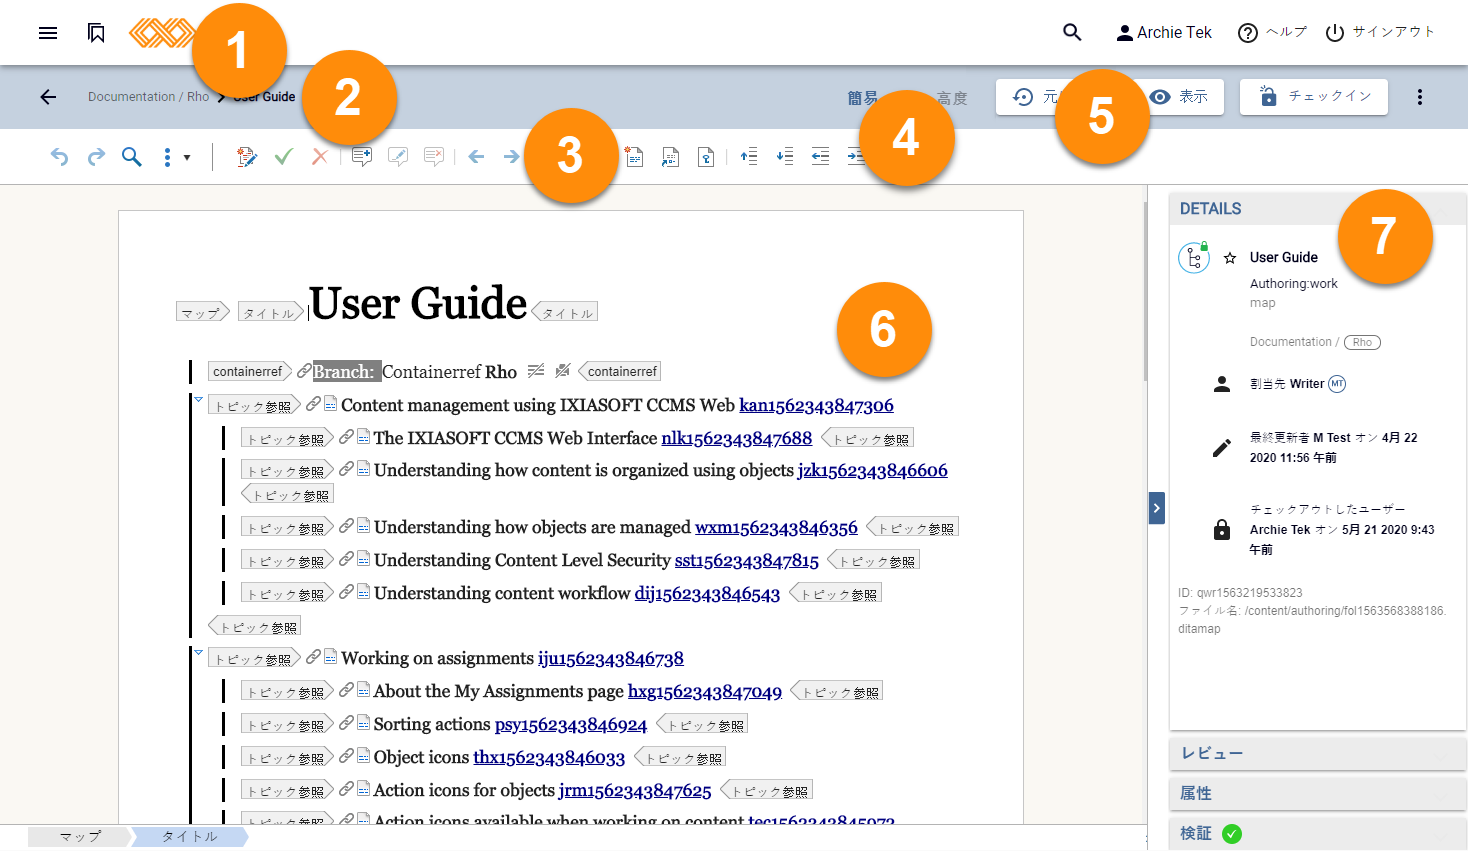Viewport: 1468px width, 851px height.
Task: Open link jzk1562343846606
Action: coord(872,470)
